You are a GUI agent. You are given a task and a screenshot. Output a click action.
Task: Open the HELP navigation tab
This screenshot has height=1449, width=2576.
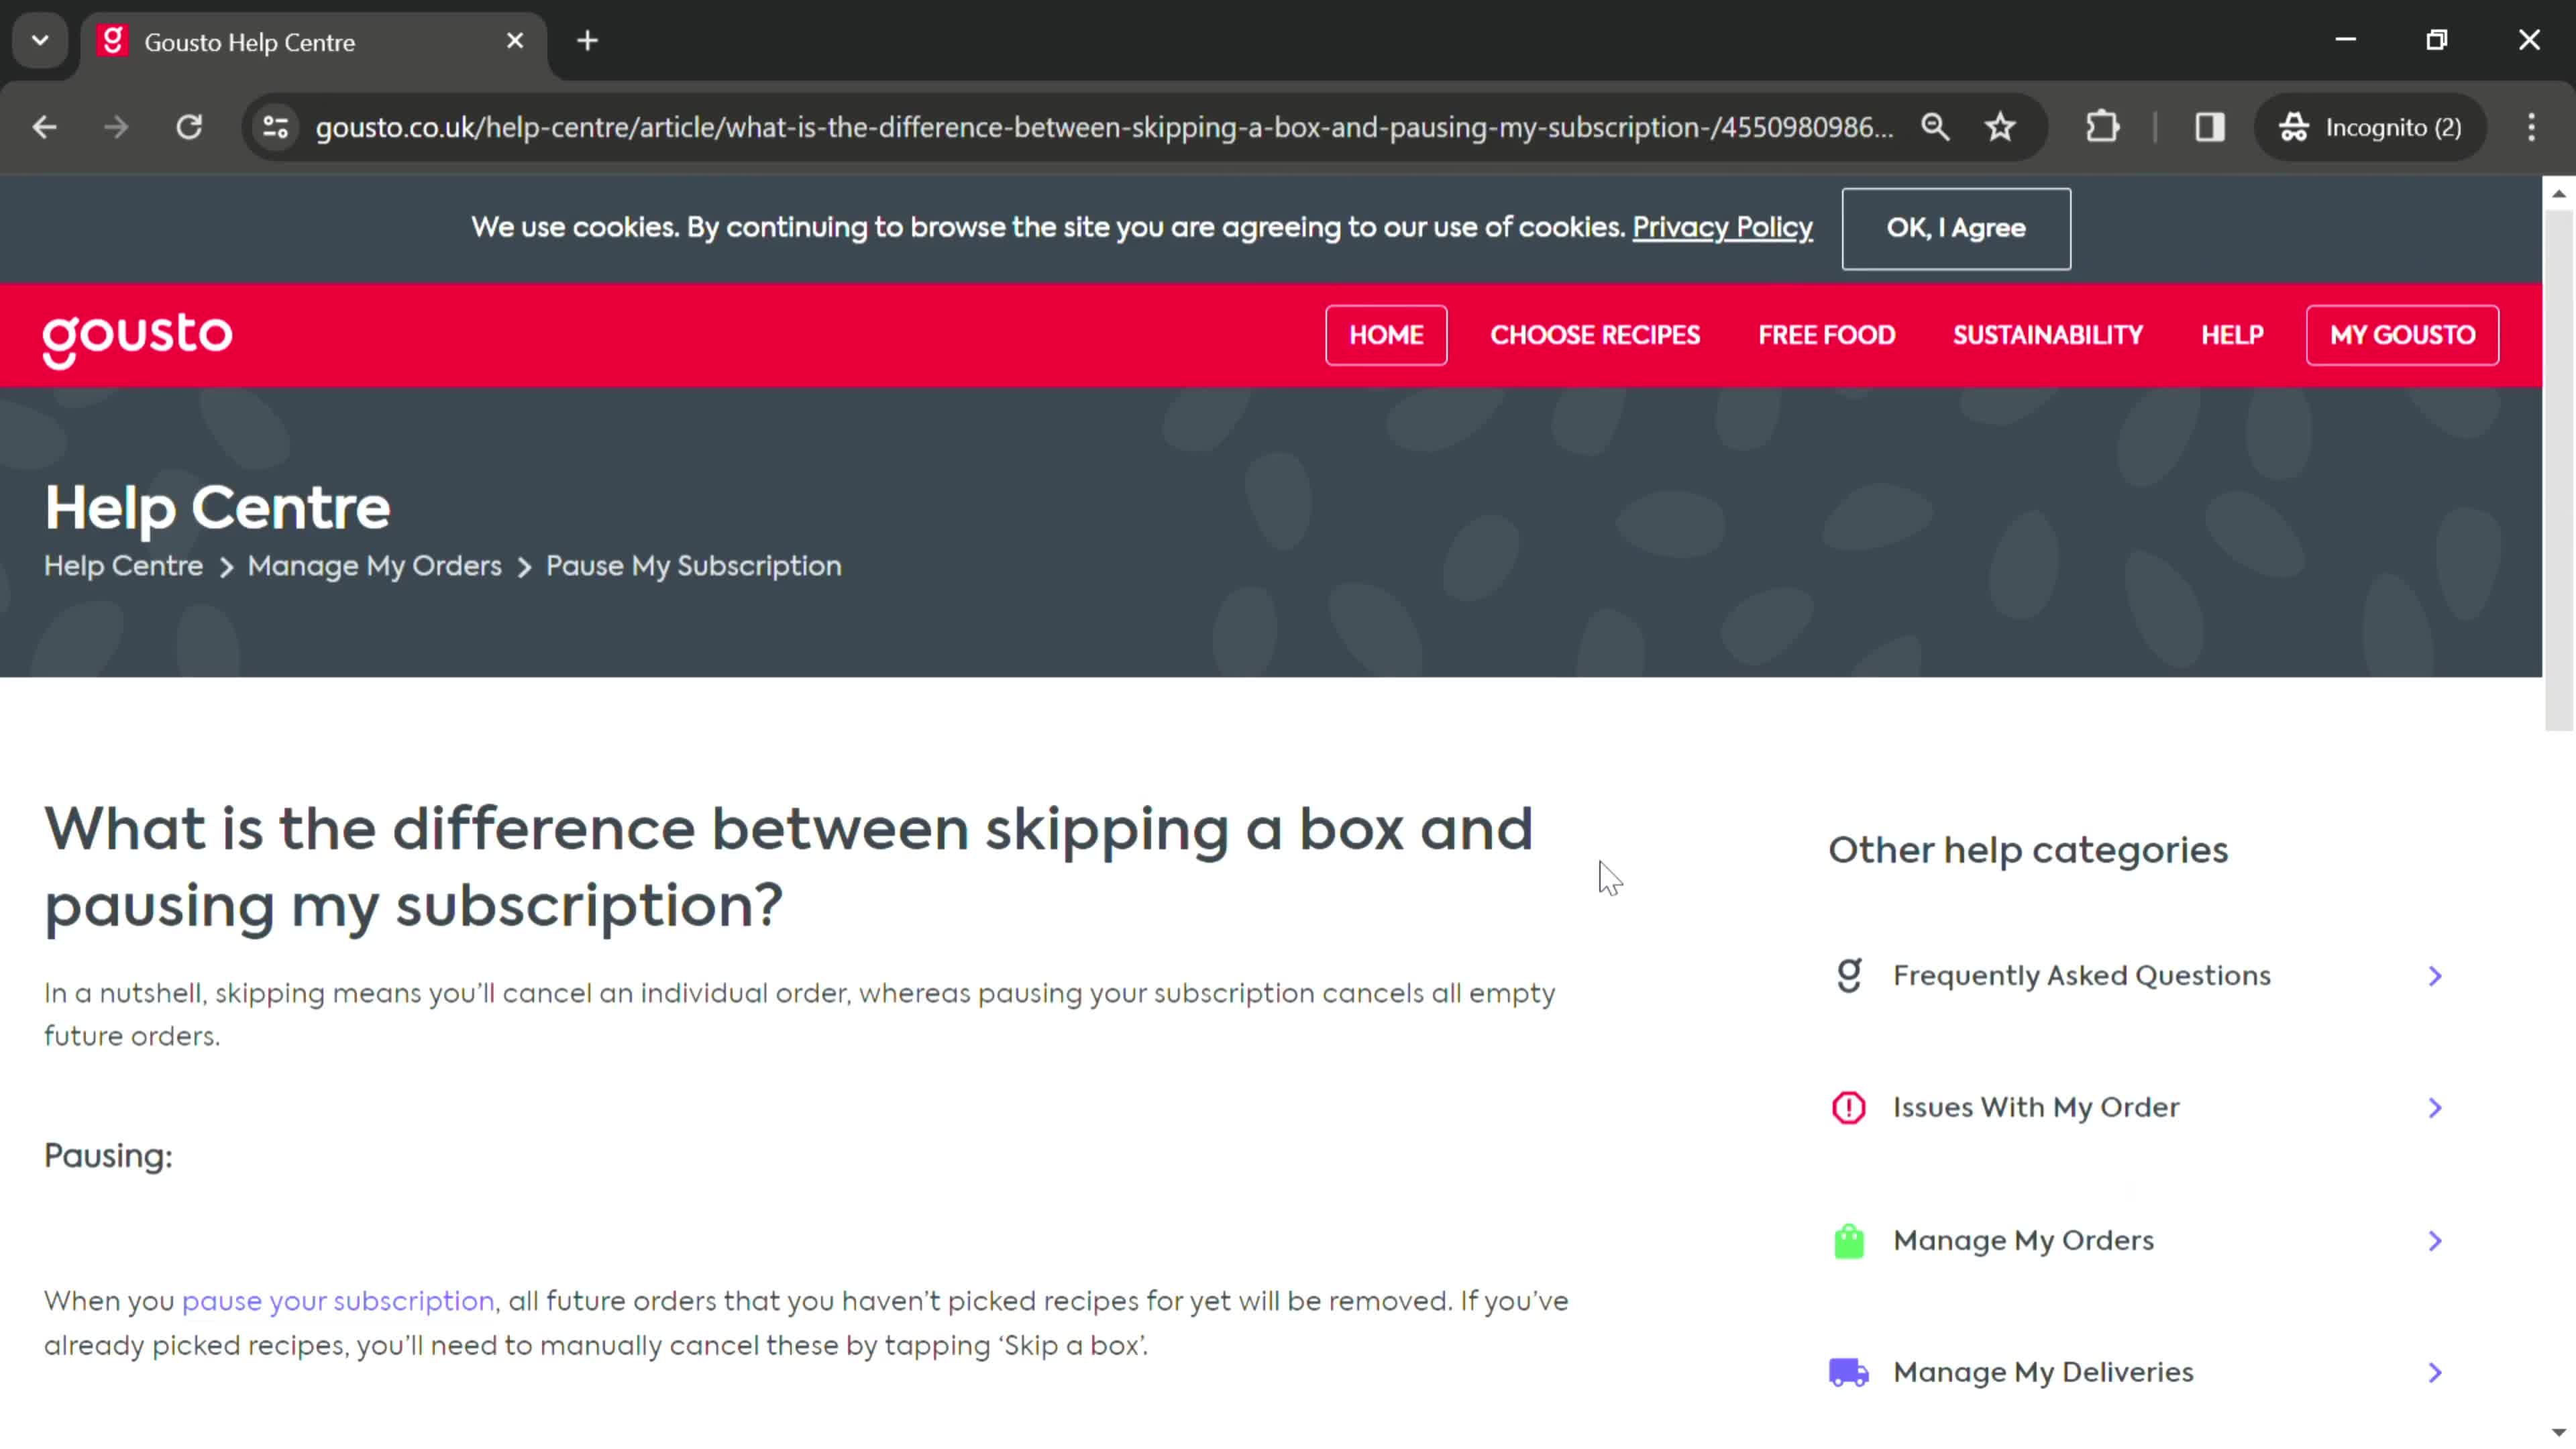pyautogui.click(x=2233, y=334)
